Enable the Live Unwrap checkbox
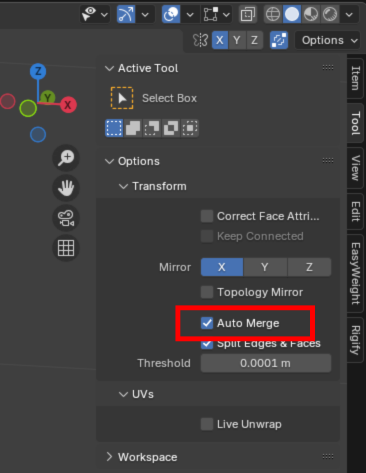The width and height of the screenshot is (366, 473). (x=207, y=424)
